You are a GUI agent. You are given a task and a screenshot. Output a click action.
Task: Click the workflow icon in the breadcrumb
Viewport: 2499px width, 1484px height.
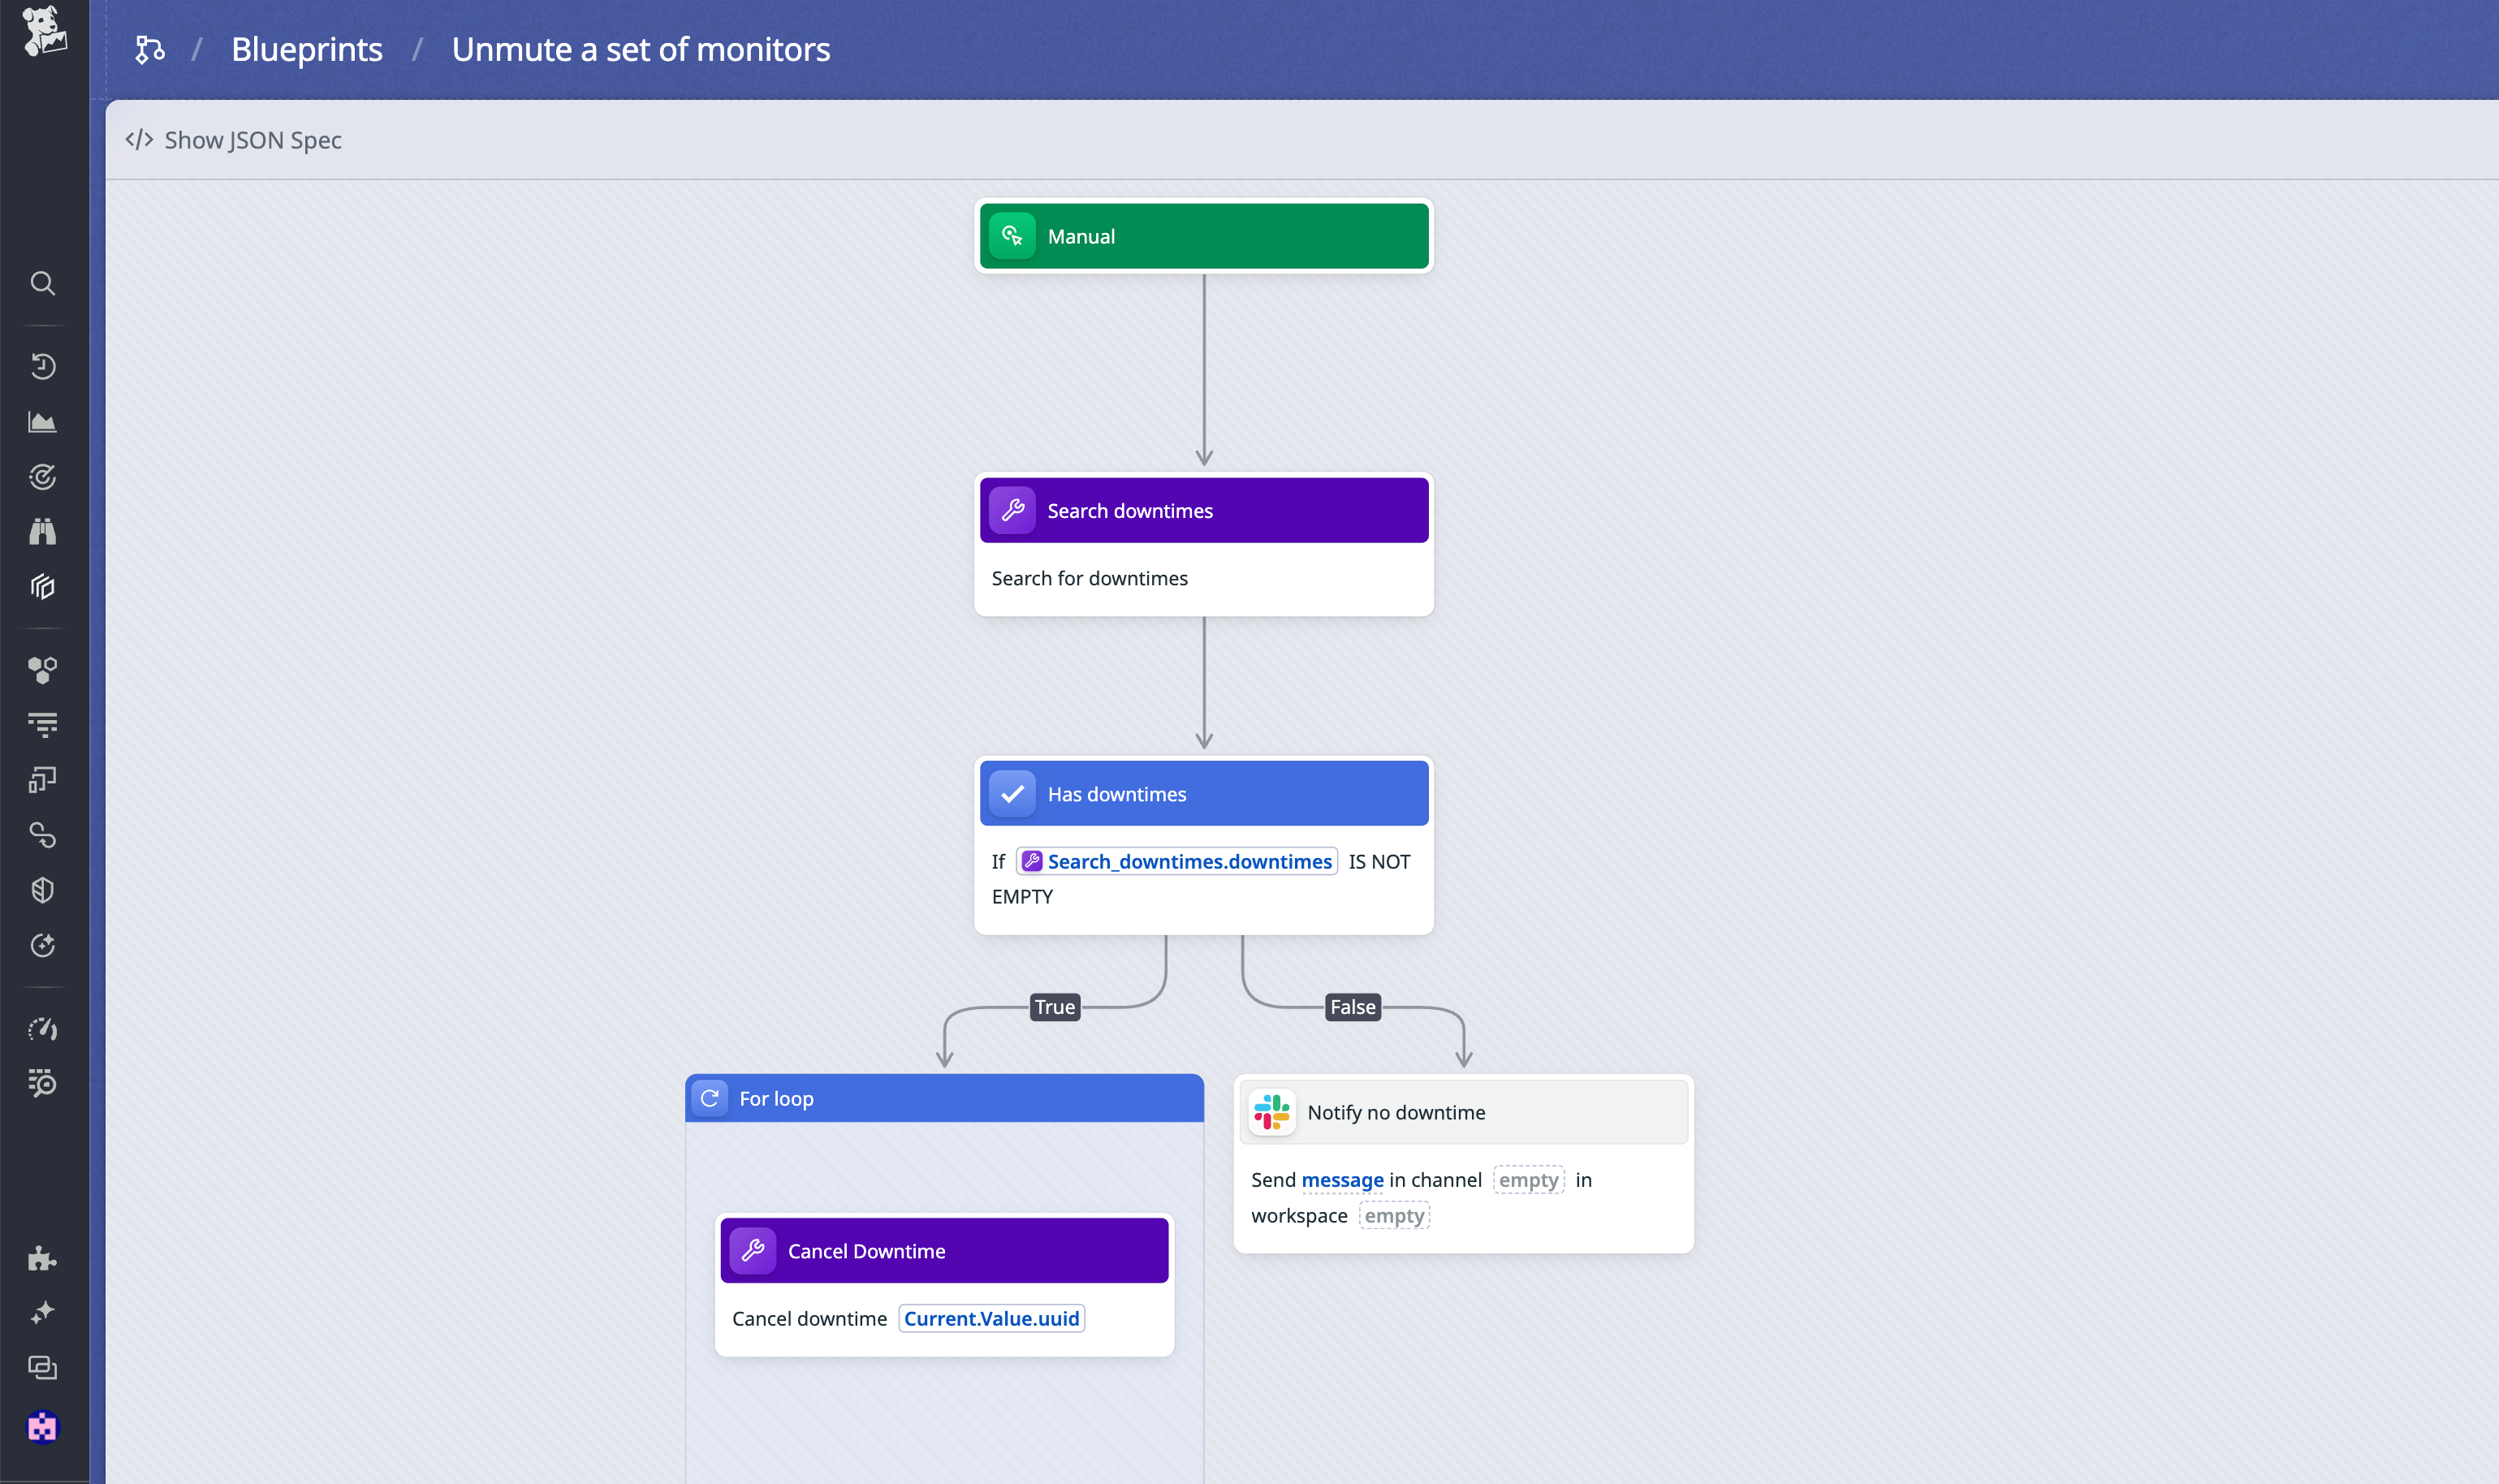pyautogui.click(x=150, y=50)
